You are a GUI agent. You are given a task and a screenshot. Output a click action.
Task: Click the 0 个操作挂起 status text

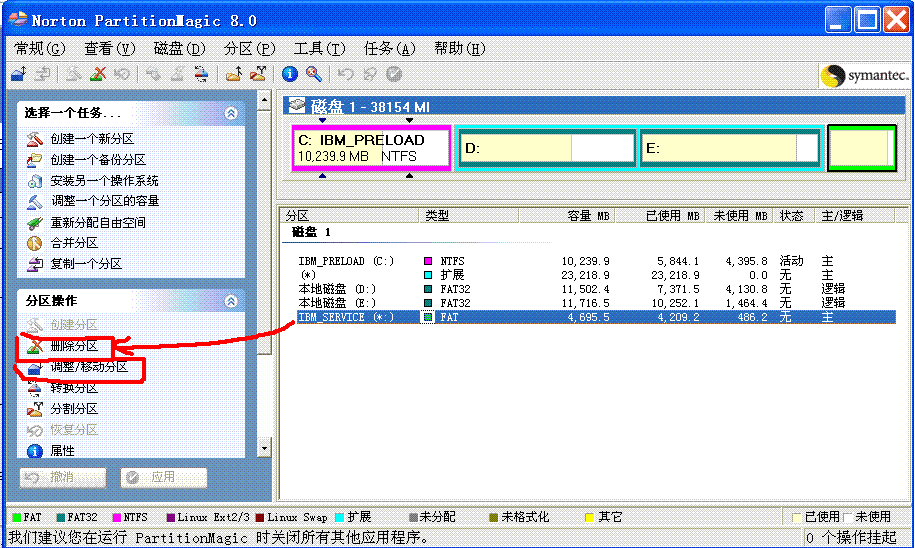(x=851, y=537)
